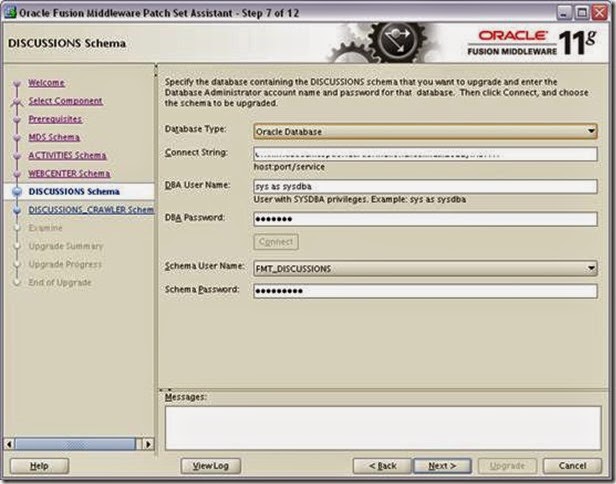This screenshot has width=616, height=484.
Task: Cancel the Patch Set Assistant
Action: point(572,466)
